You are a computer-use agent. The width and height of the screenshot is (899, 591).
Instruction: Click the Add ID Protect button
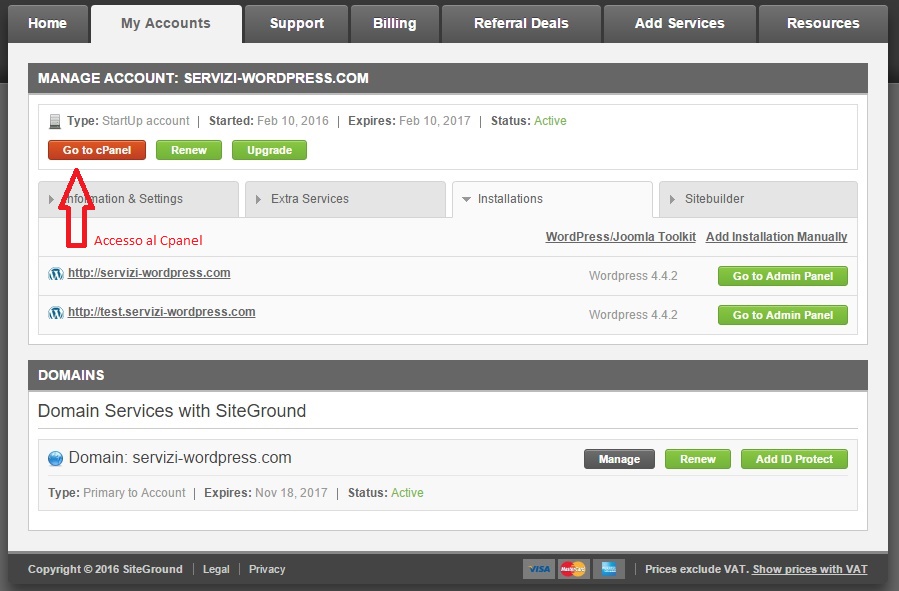click(x=794, y=459)
